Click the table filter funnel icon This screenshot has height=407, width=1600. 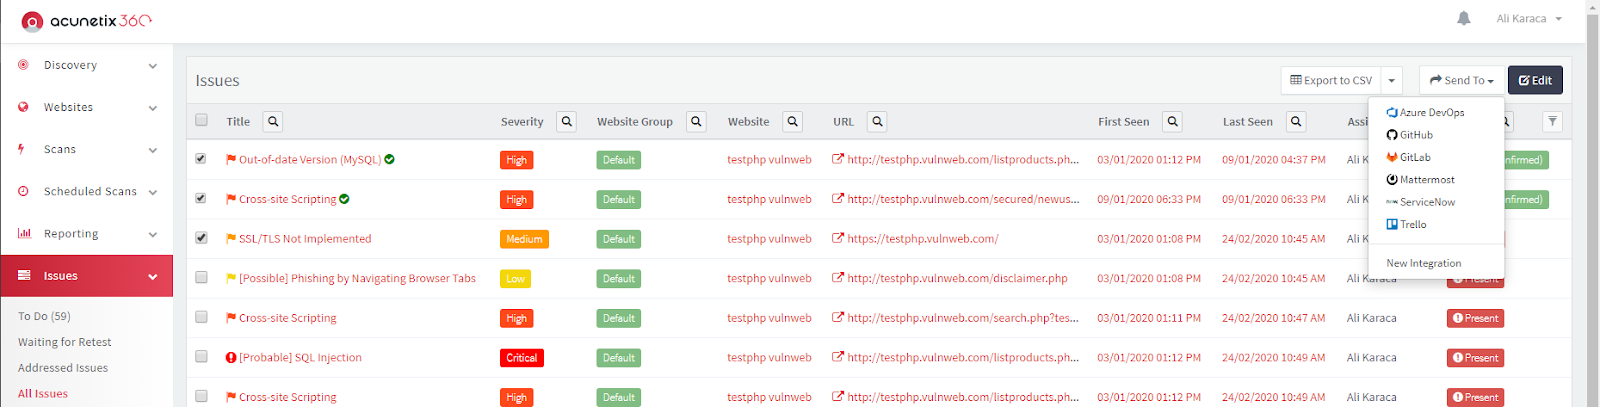point(1552,121)
